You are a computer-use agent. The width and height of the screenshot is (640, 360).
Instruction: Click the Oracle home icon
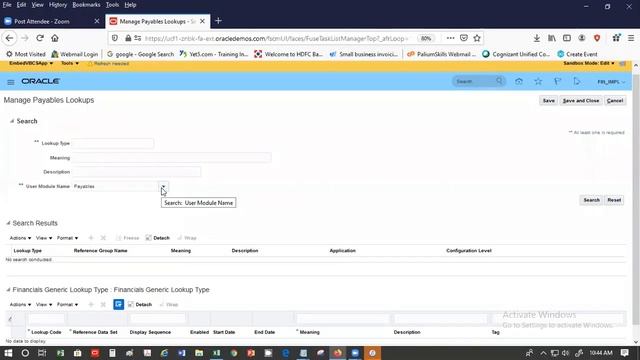(519, 81)
